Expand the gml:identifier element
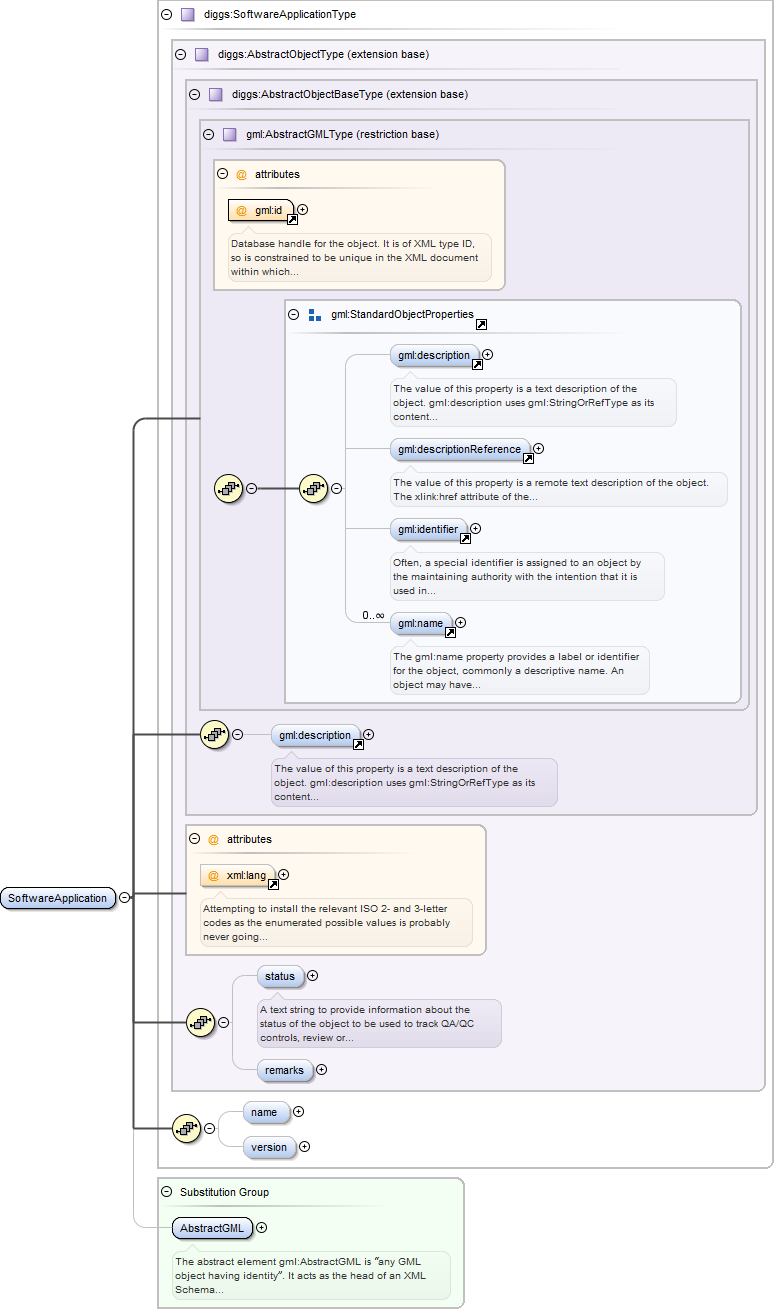Viewport: 775px width, 1310px height. point(475,528)
